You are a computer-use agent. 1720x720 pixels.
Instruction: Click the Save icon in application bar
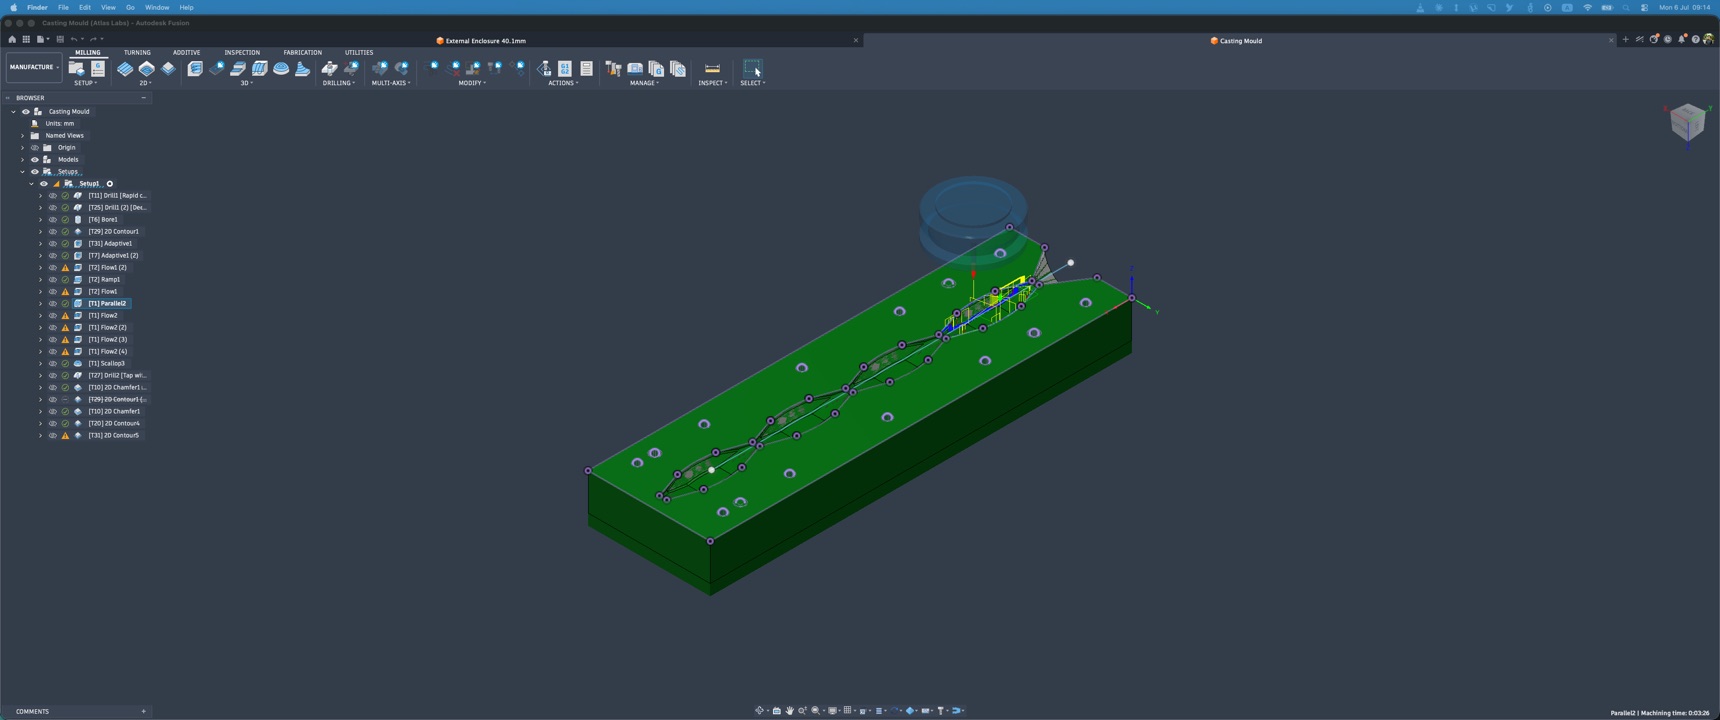[60, 40]
